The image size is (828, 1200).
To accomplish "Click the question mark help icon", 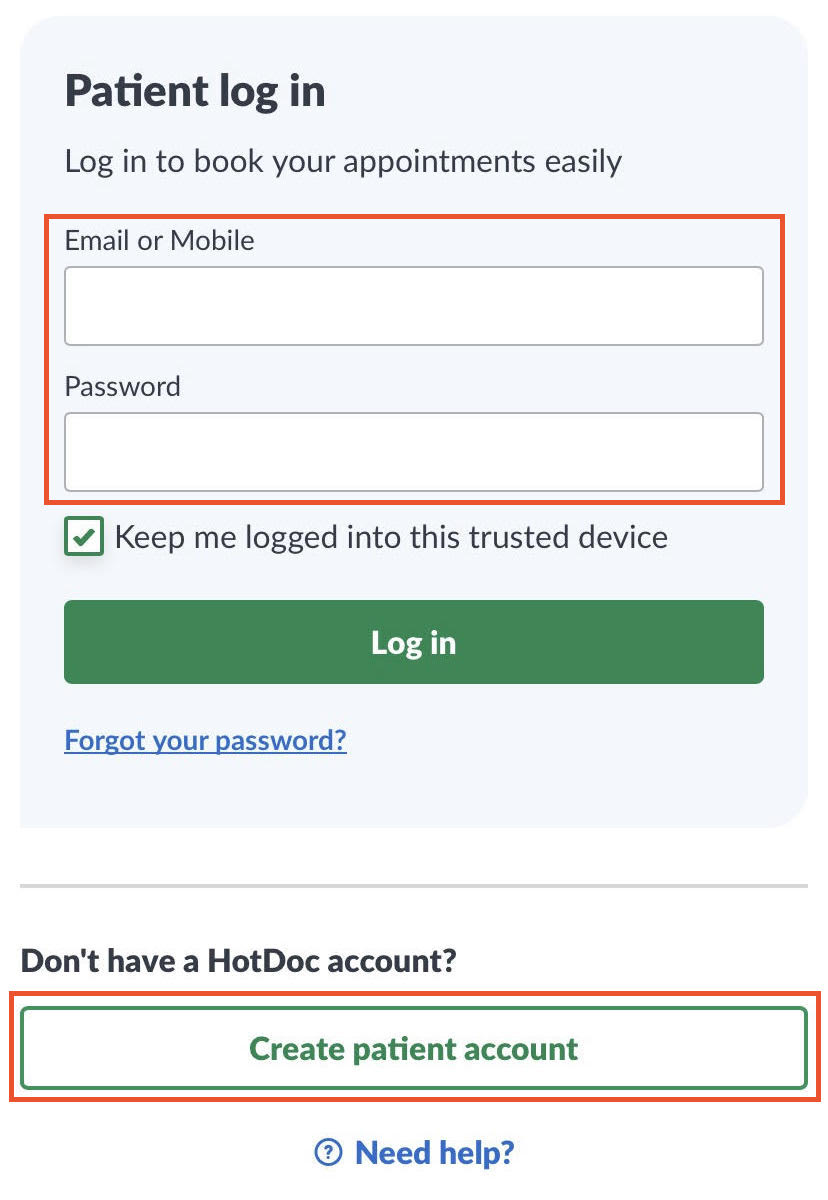I will click(x=328, y=1153).
